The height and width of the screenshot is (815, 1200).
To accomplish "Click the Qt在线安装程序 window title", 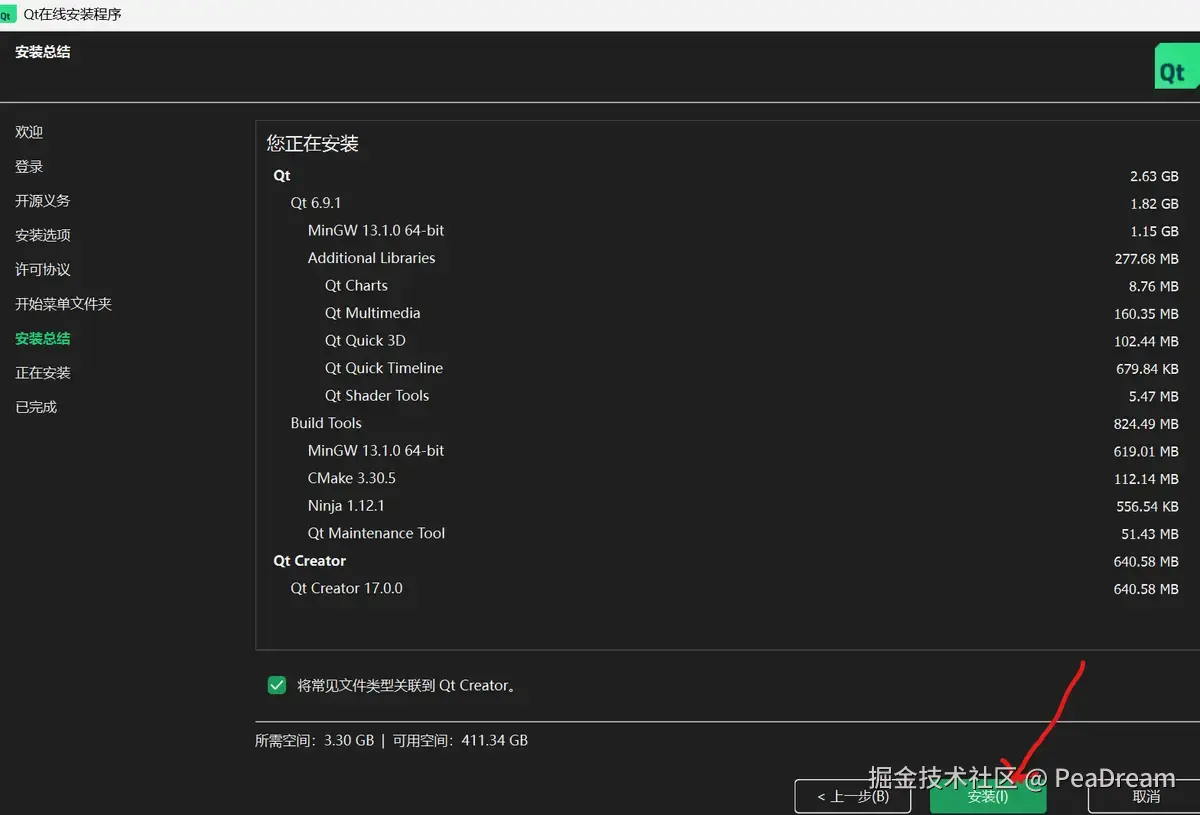I will point(72,15).
